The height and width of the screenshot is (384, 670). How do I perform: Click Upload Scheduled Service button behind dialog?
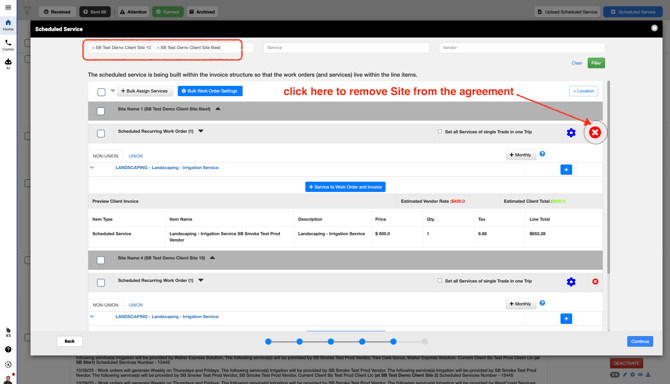pyautogui.click(x=567, y=12)
